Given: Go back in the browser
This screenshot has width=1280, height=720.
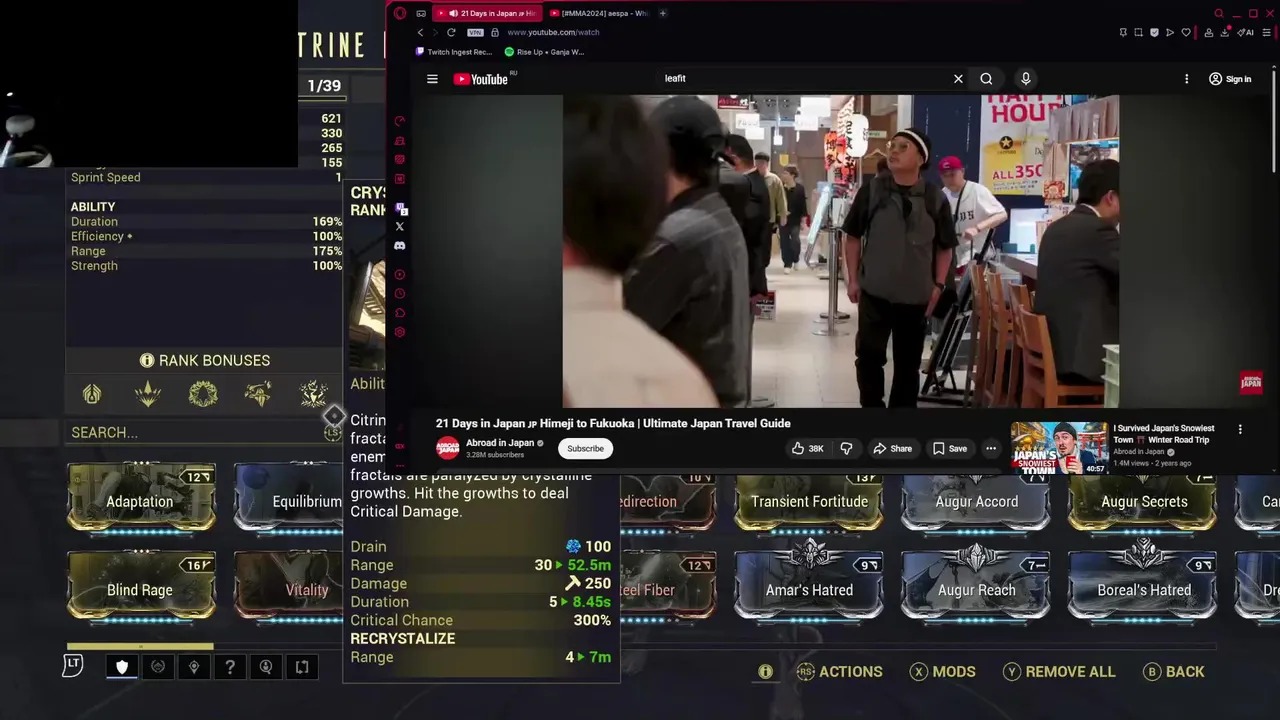Looking at the screenshot, I should 420,32.
